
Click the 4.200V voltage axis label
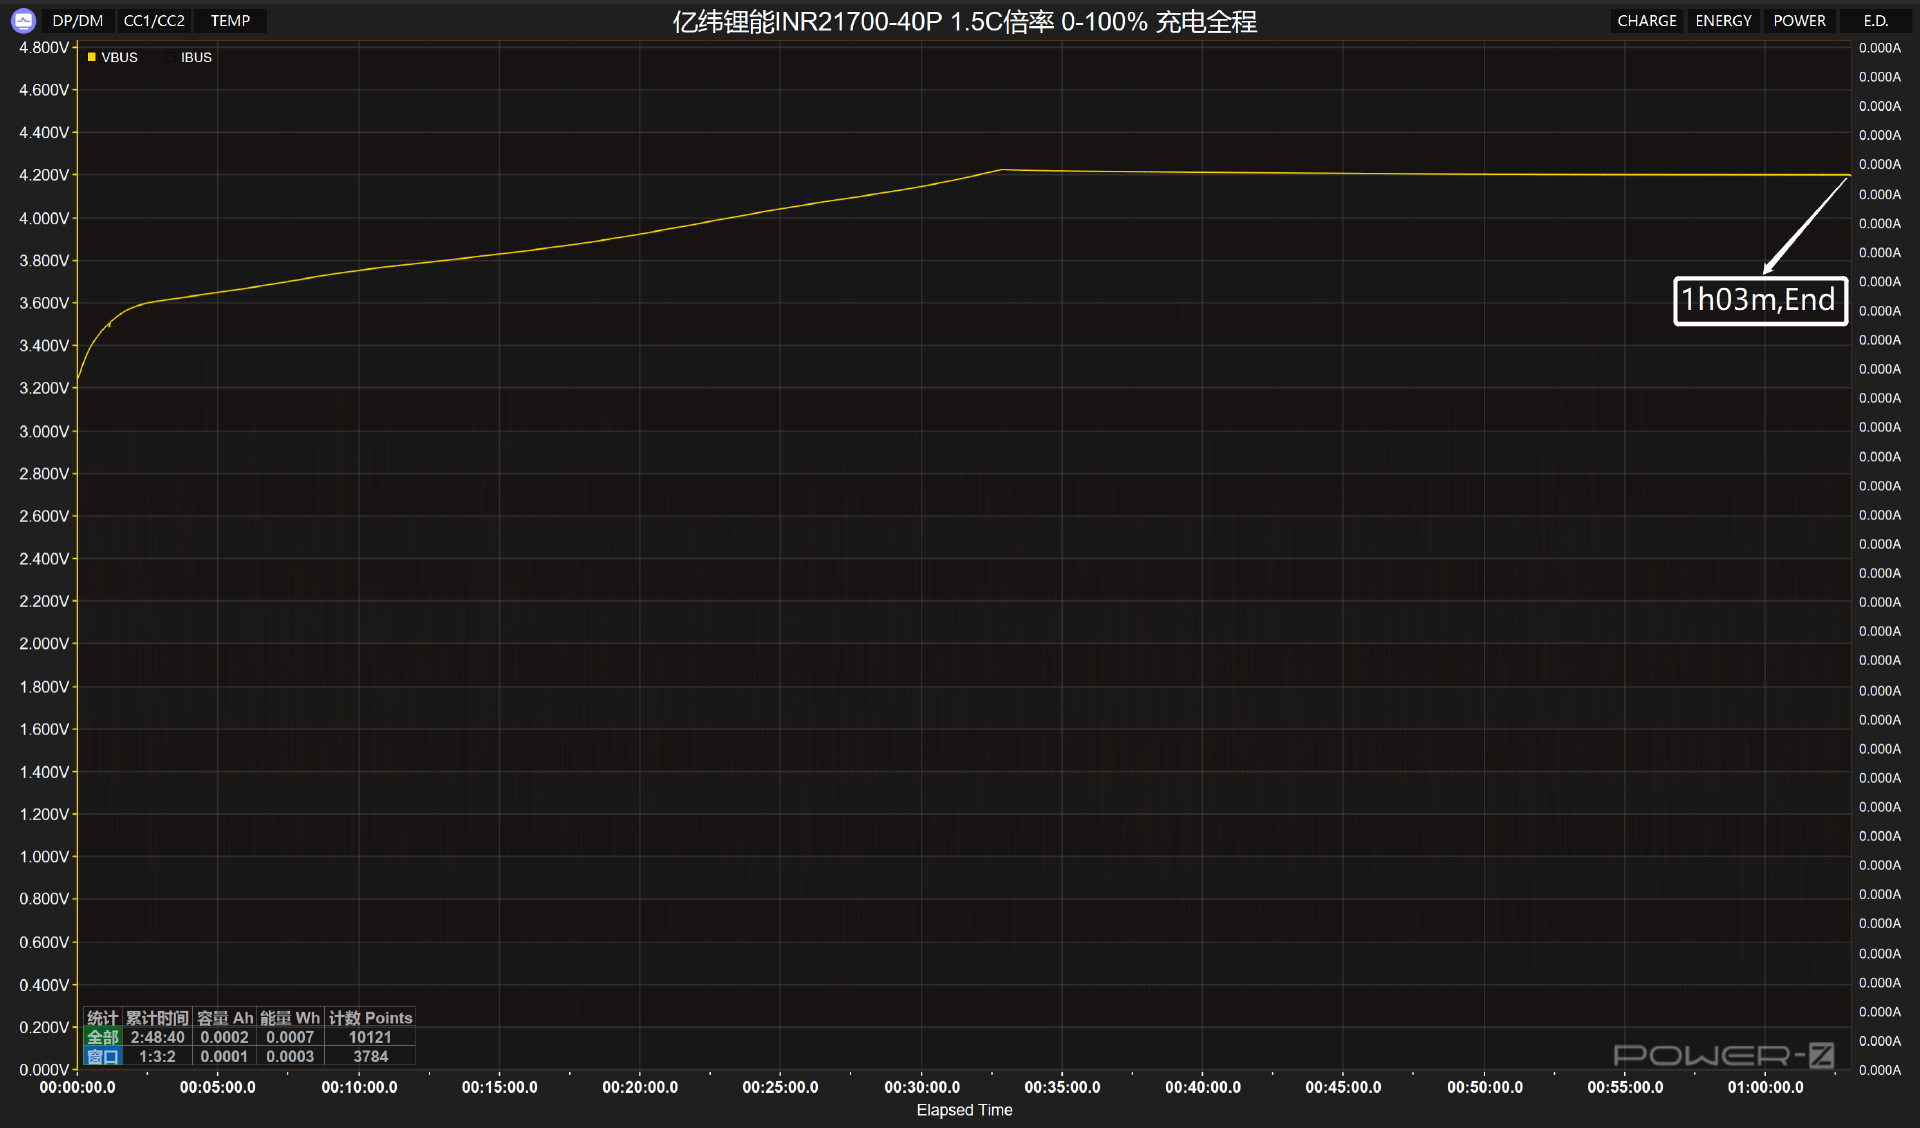pyautogui.click(x=44, y=175)
